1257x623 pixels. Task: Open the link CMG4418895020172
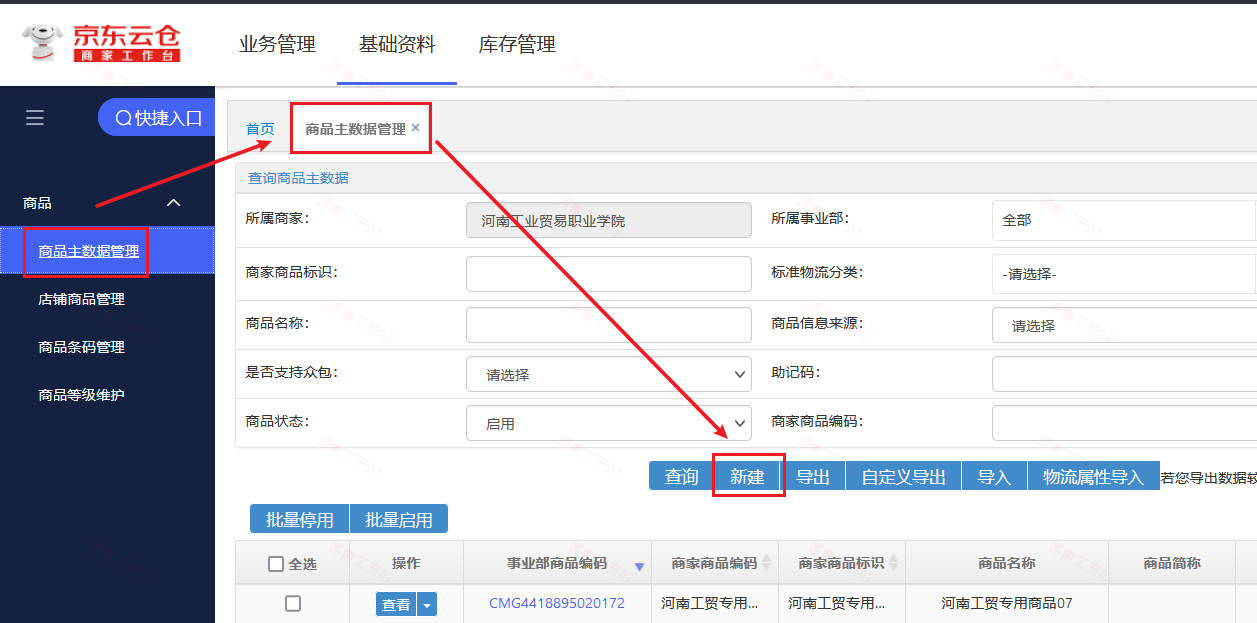[557, 603]
